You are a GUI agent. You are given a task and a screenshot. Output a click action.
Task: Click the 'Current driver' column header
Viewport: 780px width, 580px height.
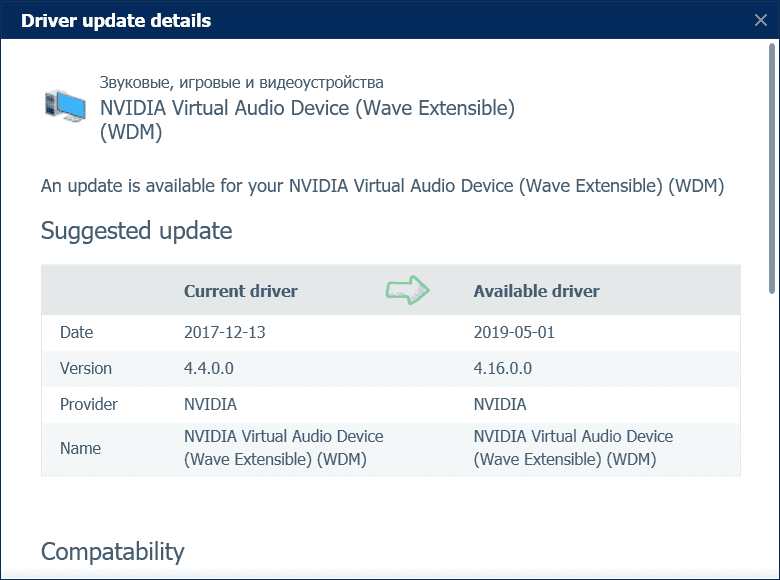[x=240, y=291]
